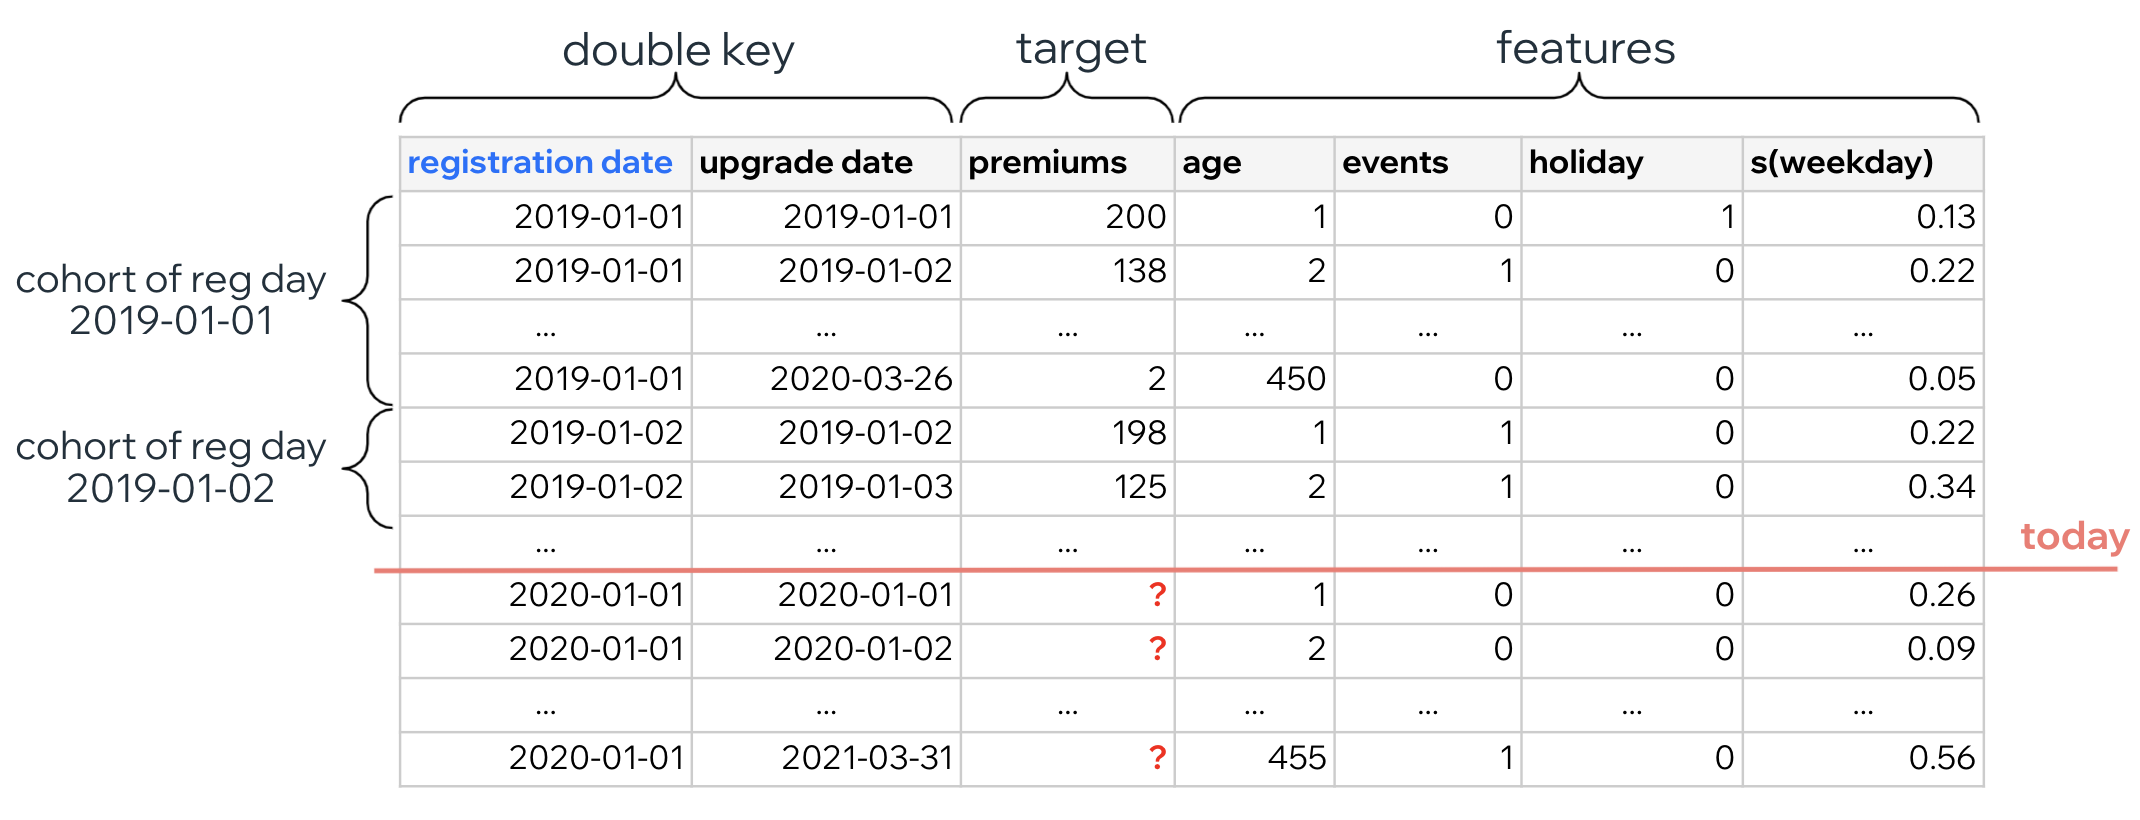Select the "holiday" column header

(1586, 163)
